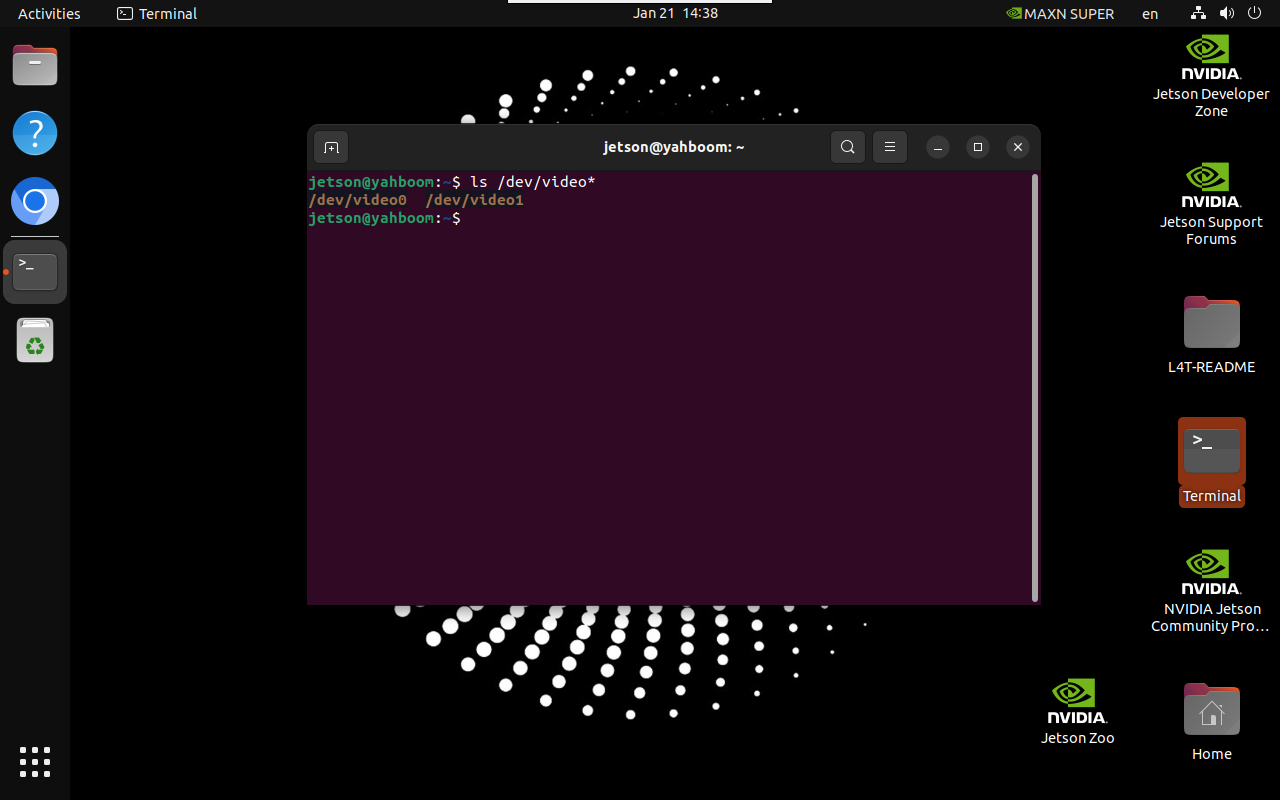The height and width of the screenshot is (800, 1280).
Task: Open Files from the dock
Action: [x=35, y=65]
